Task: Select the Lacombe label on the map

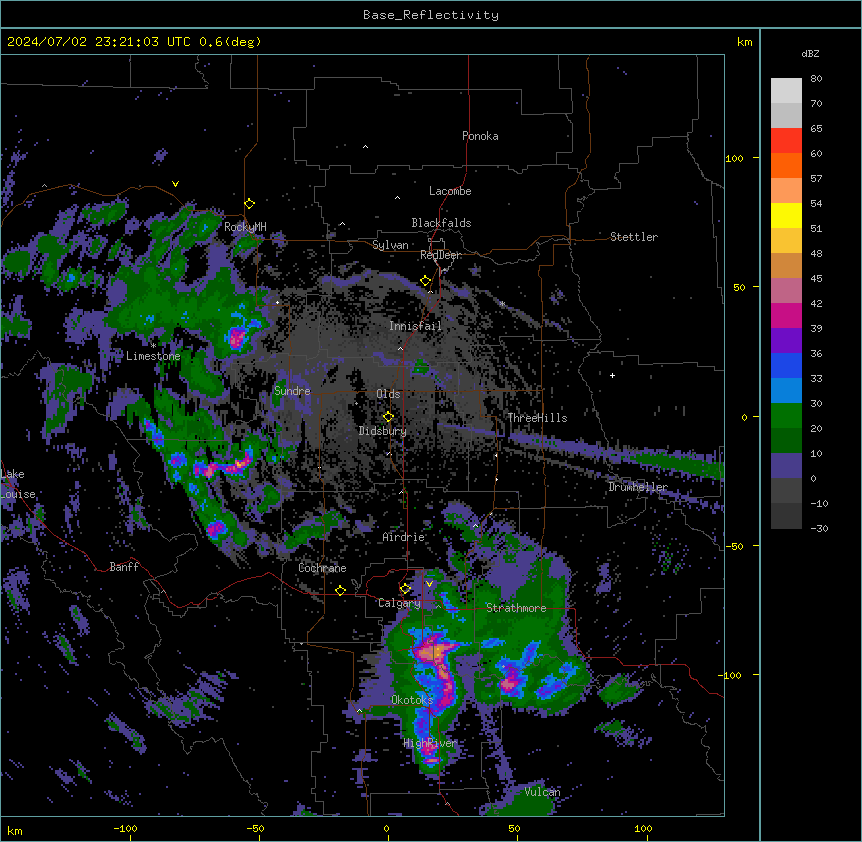Action: [450, 191]
